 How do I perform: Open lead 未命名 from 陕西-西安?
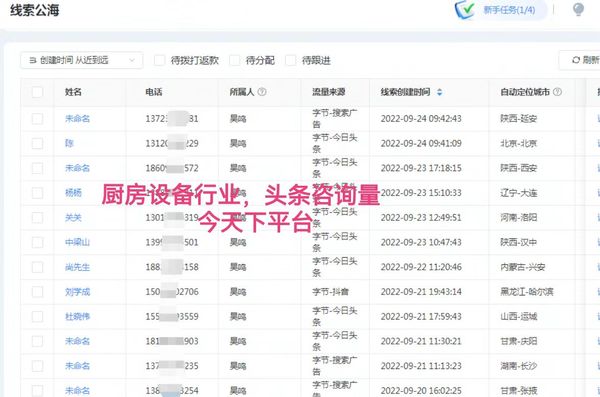(x=77, y=168)
